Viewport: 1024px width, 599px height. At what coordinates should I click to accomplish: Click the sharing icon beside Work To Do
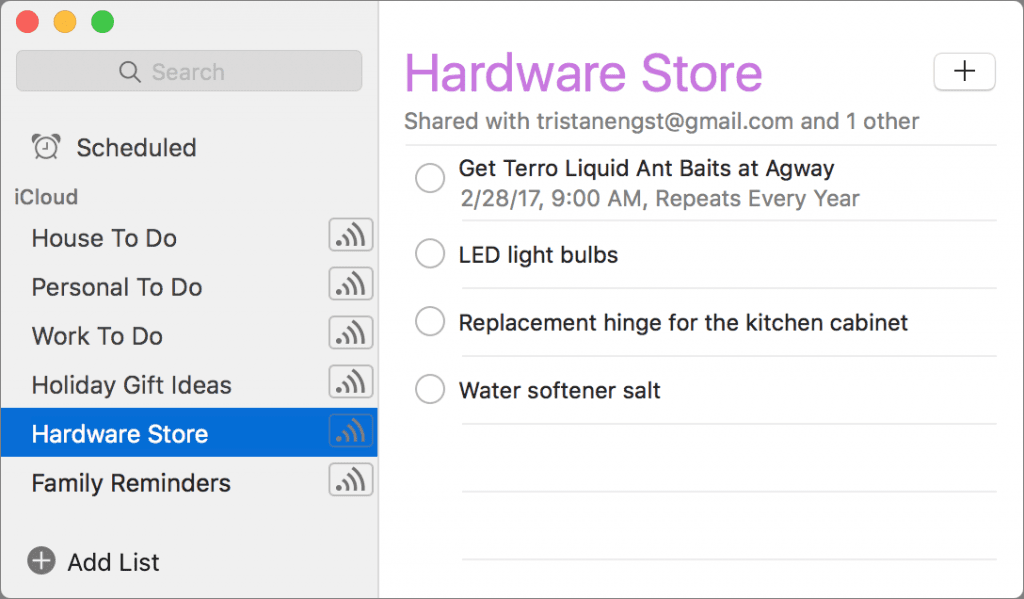point(350,334)
